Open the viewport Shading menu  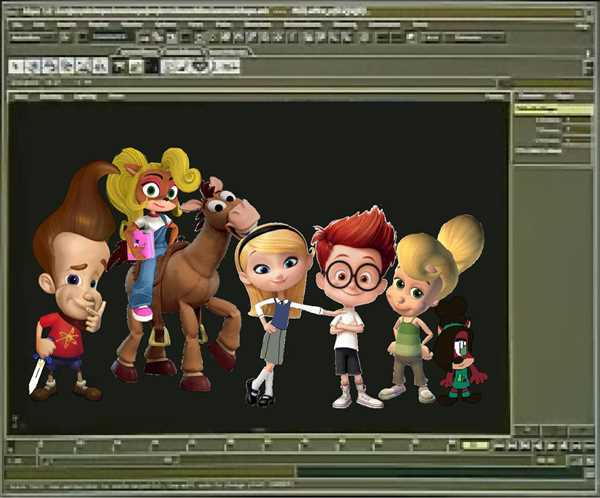click(51, 96)
